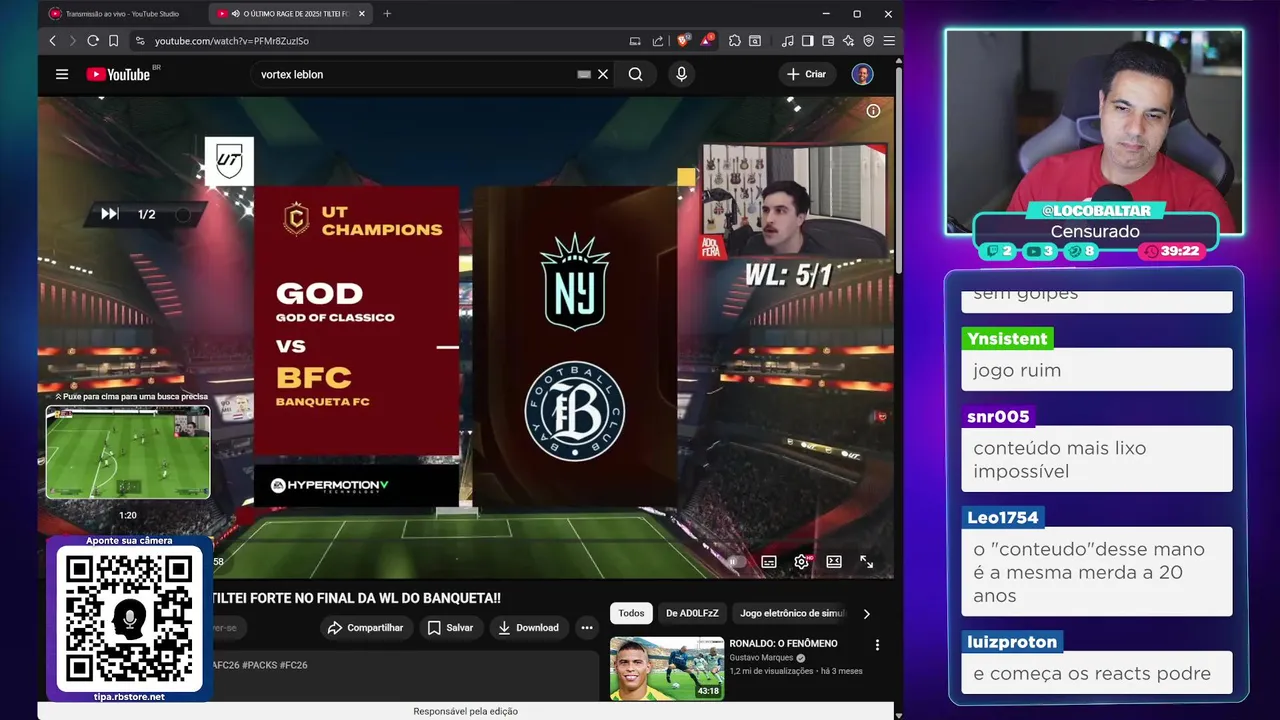Image resolution: width=1280 pixels, height=720 pixels.
Task: Click the Leo1754 chat username
Action: point(1004,517)
